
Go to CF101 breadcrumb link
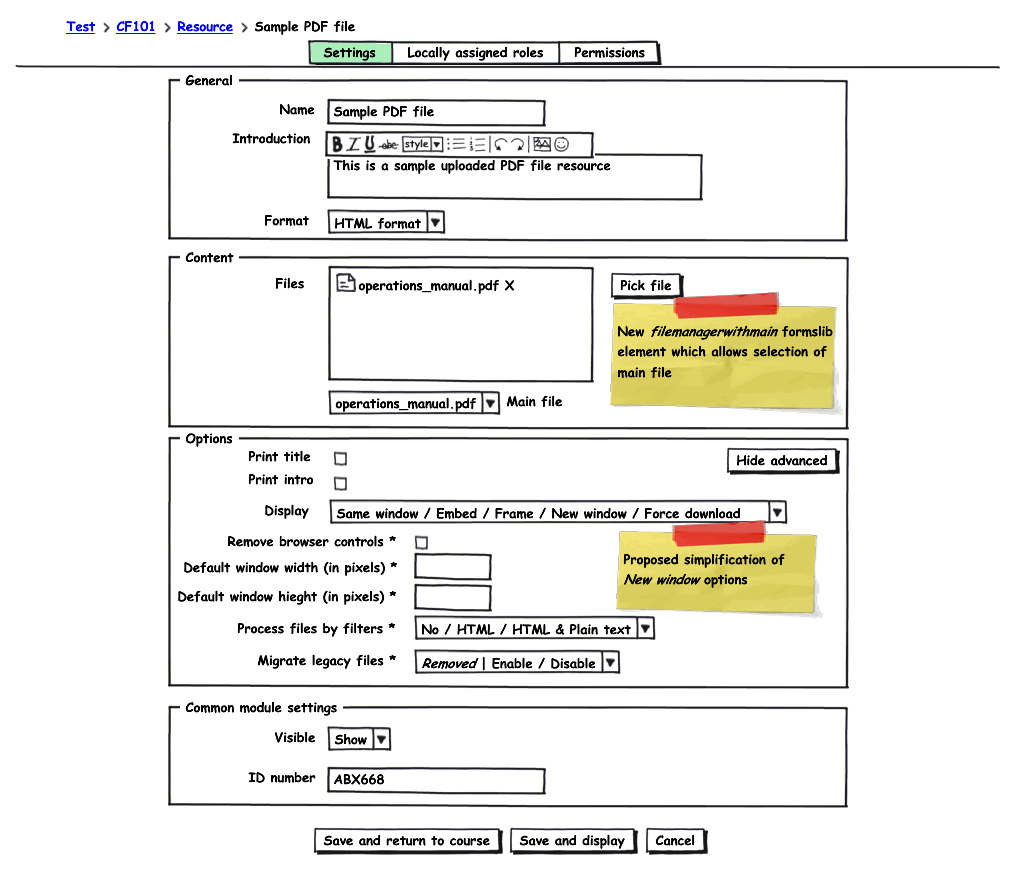click(135, 27)
